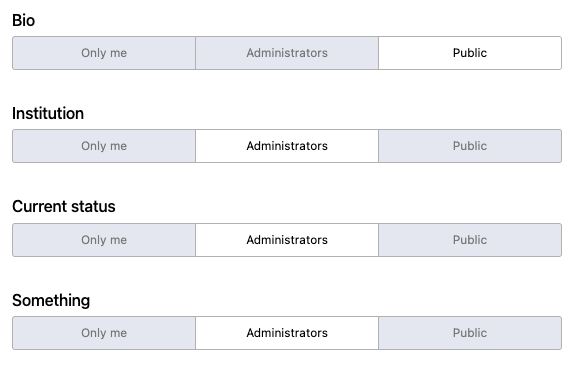The width and height of the screenshot is (575, 371).
Task: Click the Something section label
Action: pos(51,301)
